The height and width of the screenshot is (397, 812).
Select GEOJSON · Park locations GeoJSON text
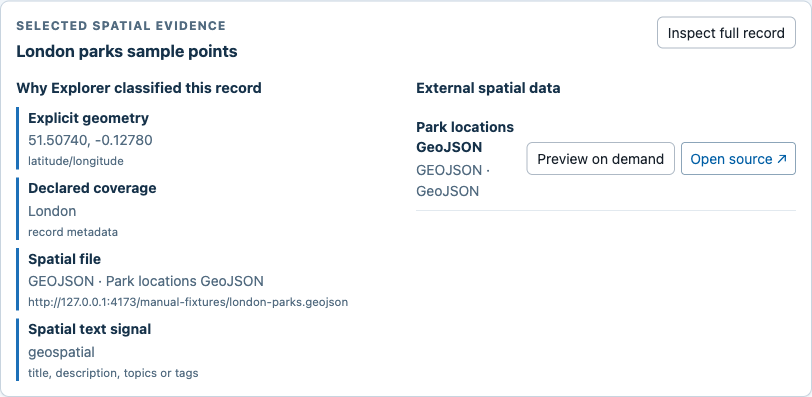point(146,281)
